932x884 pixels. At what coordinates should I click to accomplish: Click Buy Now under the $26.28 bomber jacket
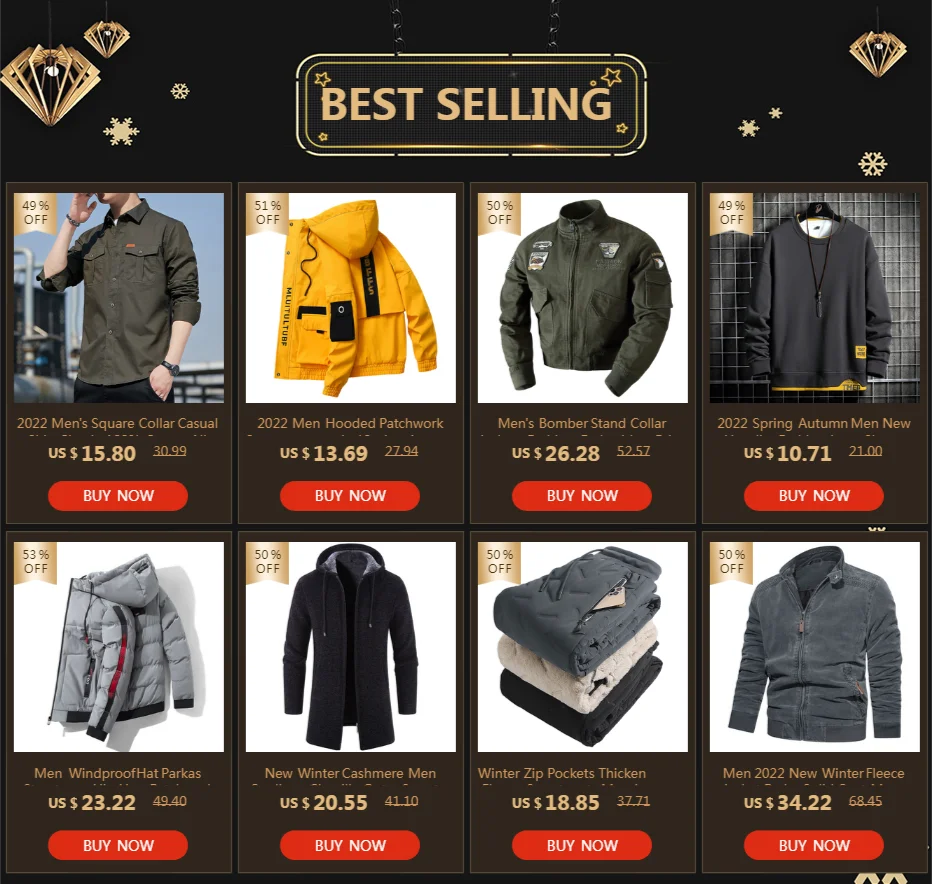[581, 496]
